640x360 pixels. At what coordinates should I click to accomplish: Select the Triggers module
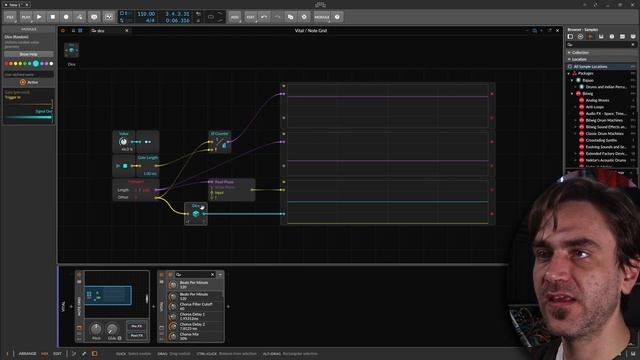click(x=136, y=190)
